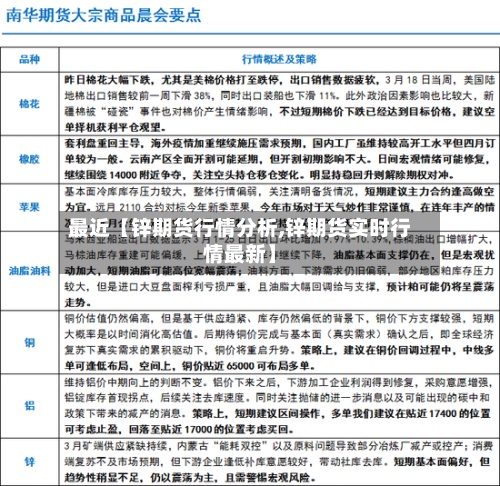The width and height of the screenshot is (500, 486).
Task: Select the 苹果 paragraph starting 基本面冷库库存压力较大
Action: (x=279, y=207)
